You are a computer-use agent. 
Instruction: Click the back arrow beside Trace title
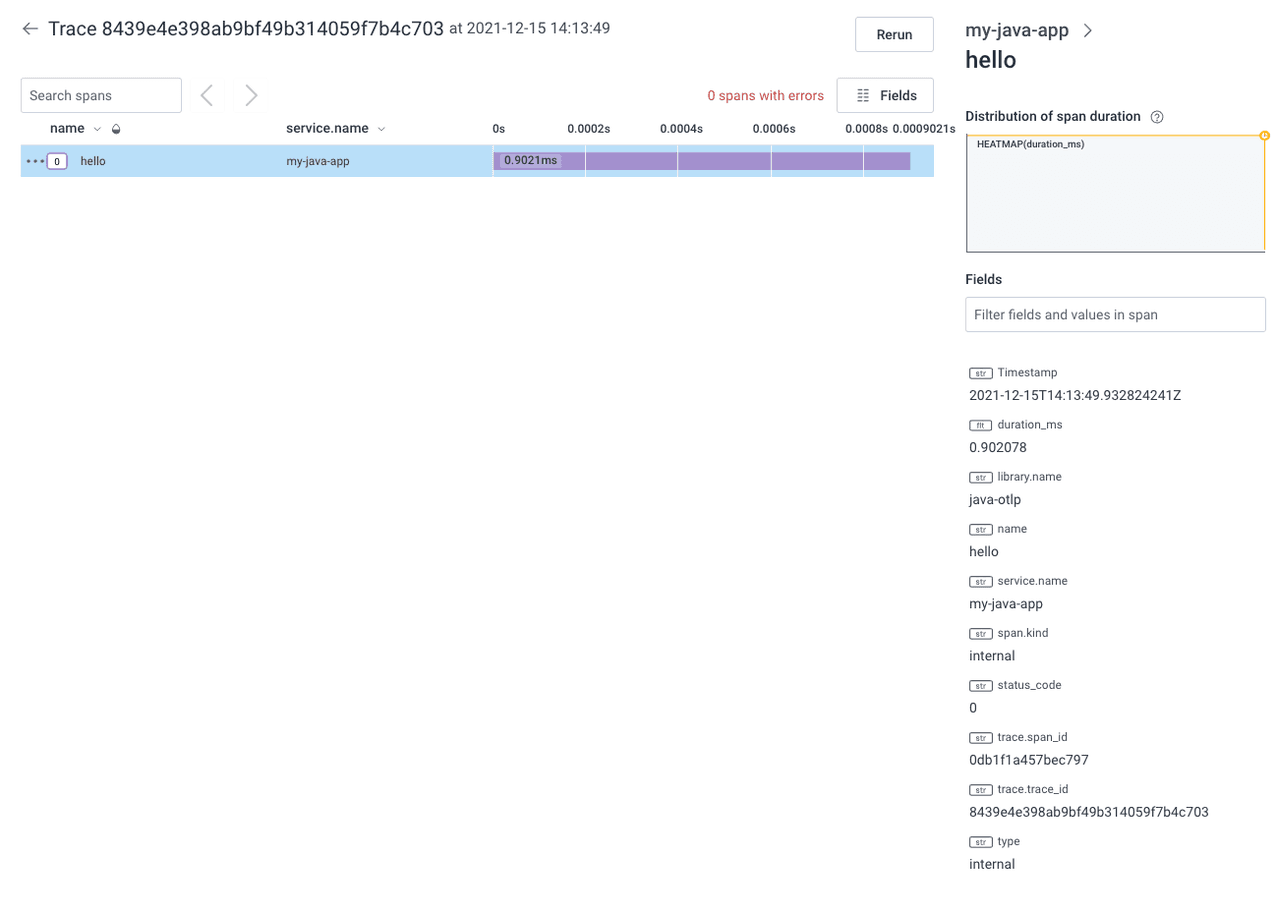tap(30, 29)
